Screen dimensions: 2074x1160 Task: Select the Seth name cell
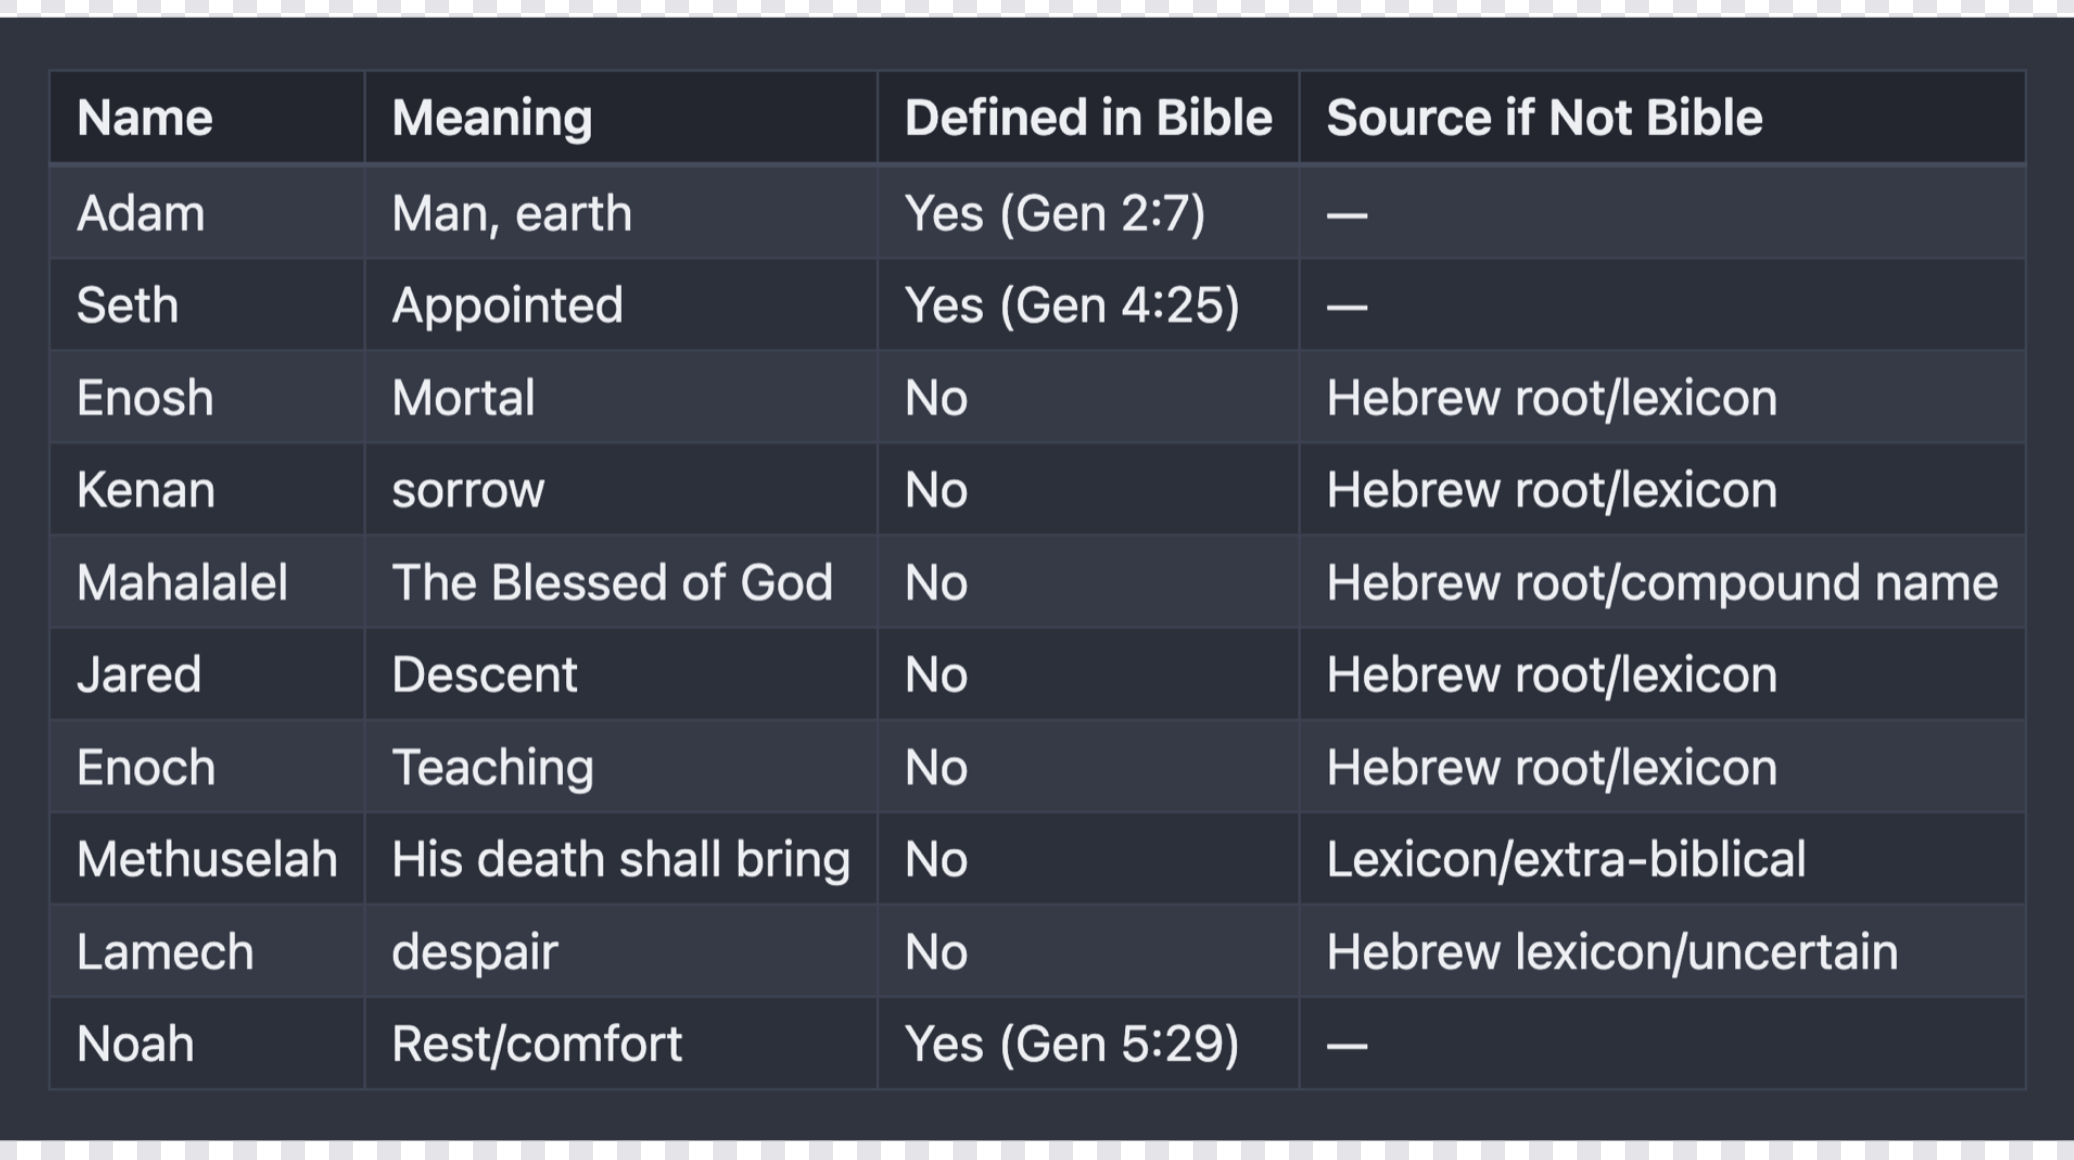tap(128, 306)
